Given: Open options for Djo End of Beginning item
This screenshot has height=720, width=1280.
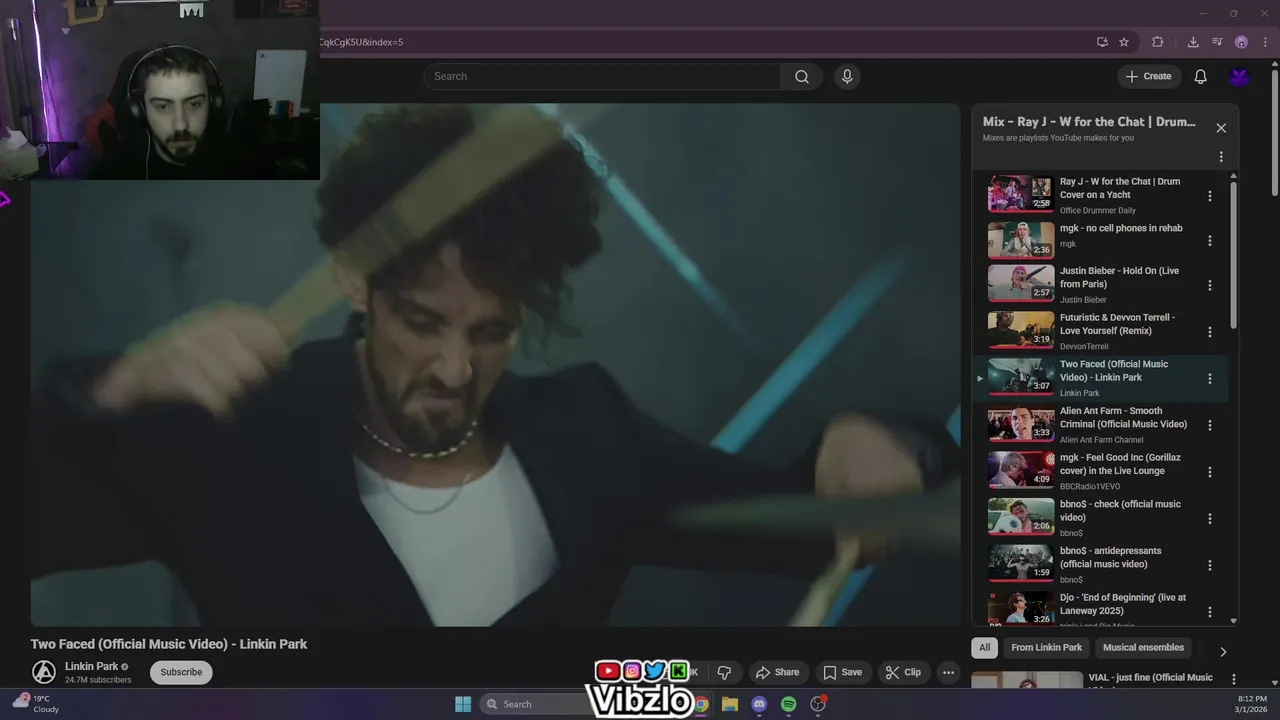Looking at the screenshot, I should tap(1210, 612).
